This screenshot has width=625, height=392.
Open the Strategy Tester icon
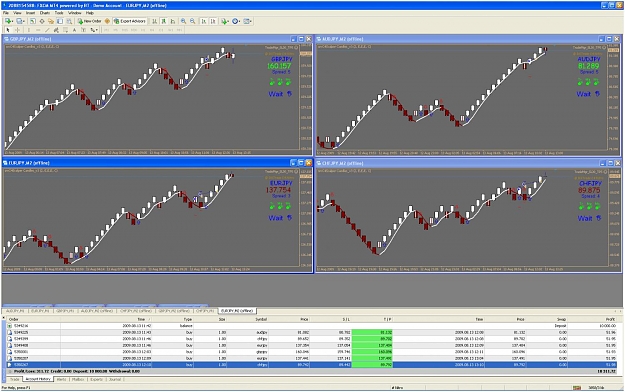coord(69,21)
